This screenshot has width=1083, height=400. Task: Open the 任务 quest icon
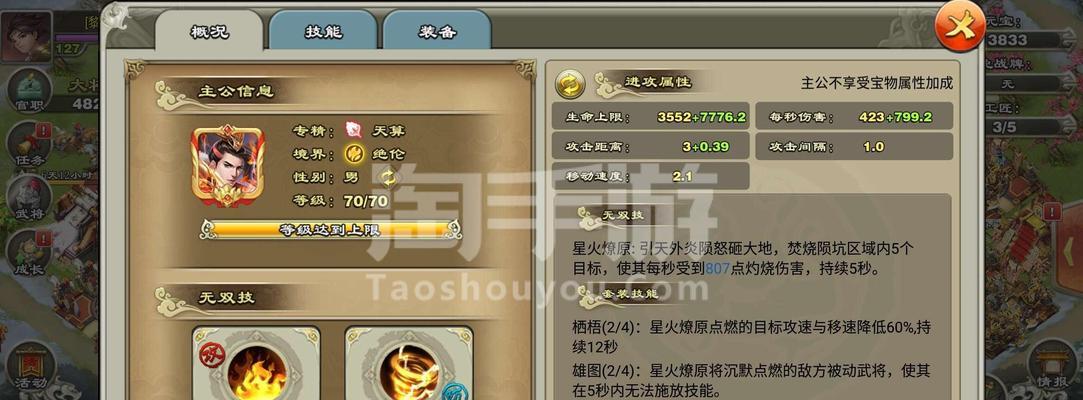pyautogui.click(x=29, y=144)
